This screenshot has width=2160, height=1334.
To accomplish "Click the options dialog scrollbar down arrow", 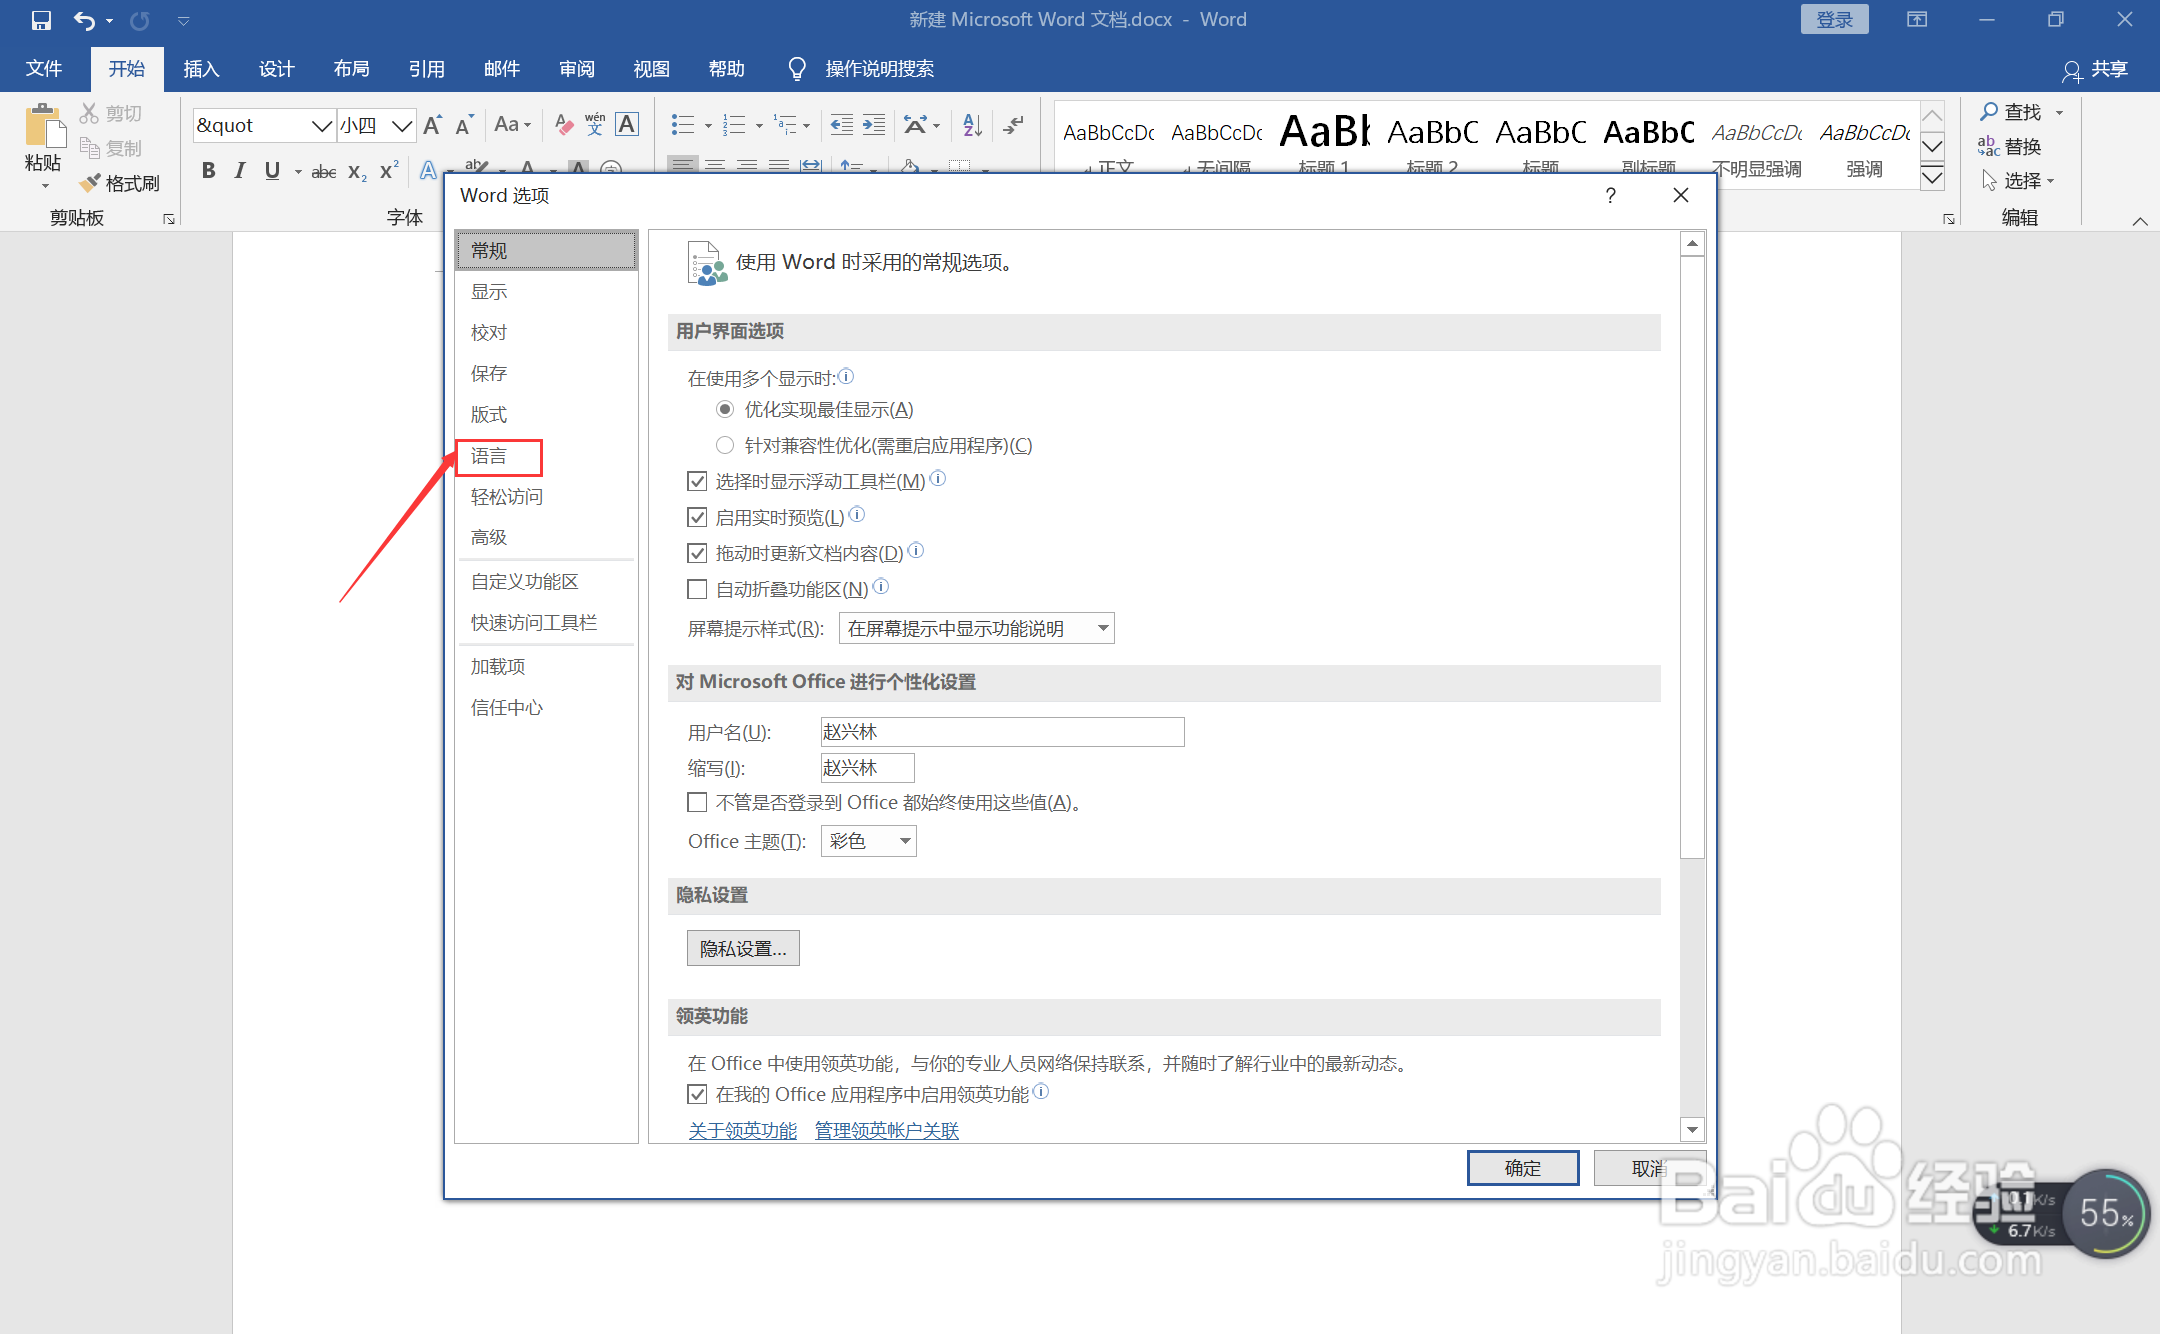I will point(1692,1130).
